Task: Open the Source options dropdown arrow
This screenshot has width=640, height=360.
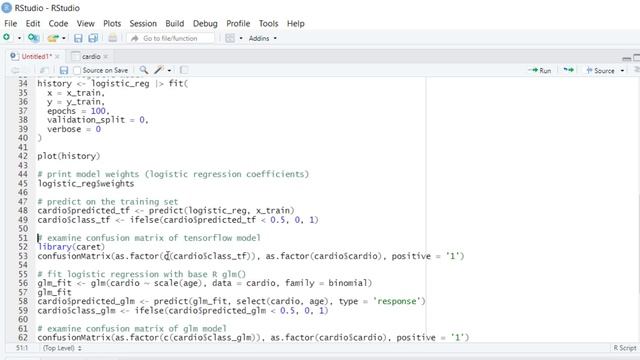Action: (622, 71)
